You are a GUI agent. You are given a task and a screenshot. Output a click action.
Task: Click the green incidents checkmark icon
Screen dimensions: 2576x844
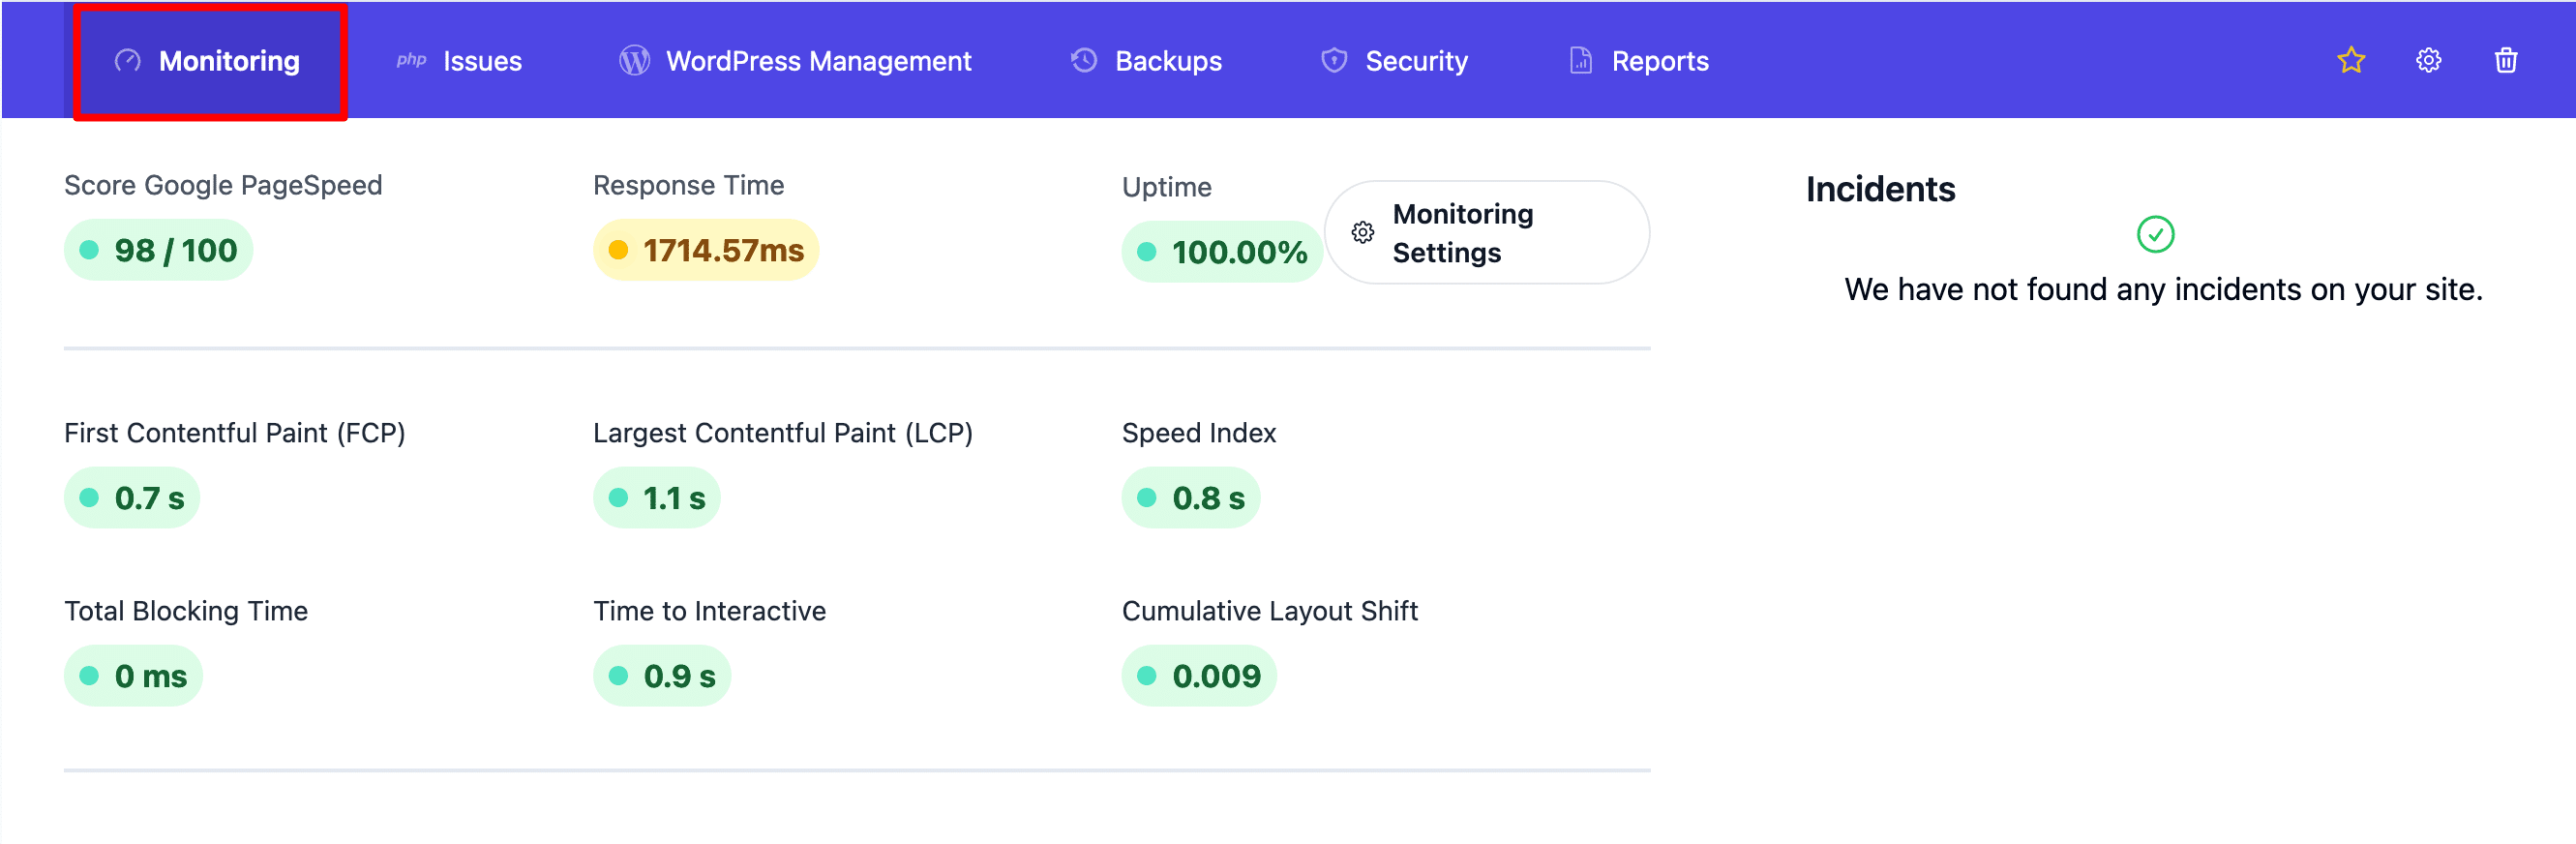click(2155, 234)
